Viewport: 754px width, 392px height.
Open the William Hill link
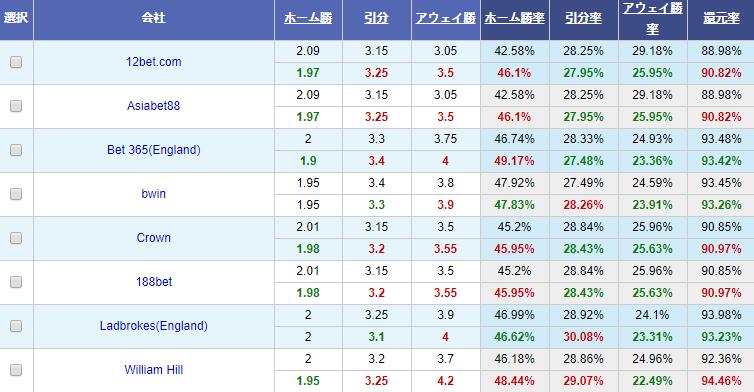click(x=154, y=370)
